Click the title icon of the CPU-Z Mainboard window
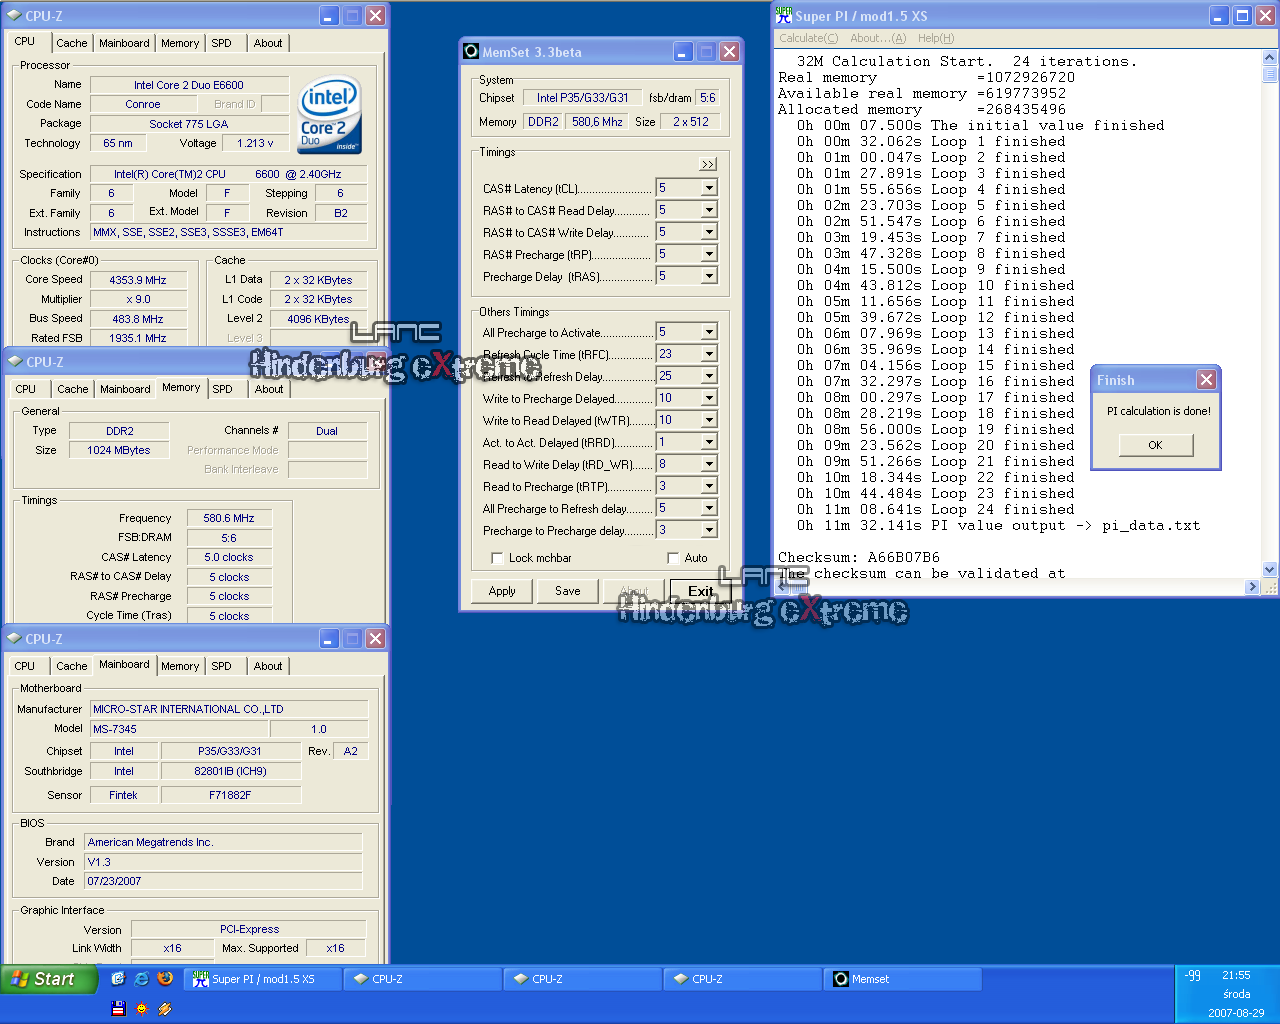 click(x=14, y=639)
